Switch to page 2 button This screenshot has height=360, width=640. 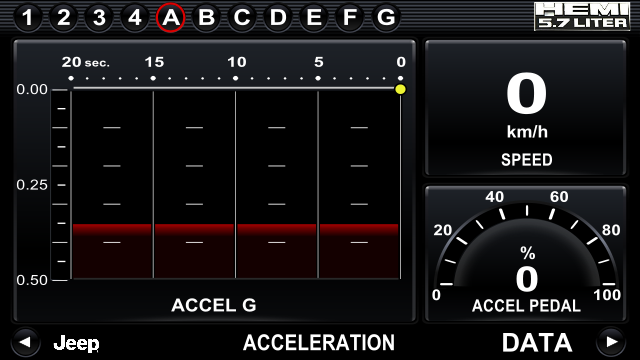[x=63, y=18]
